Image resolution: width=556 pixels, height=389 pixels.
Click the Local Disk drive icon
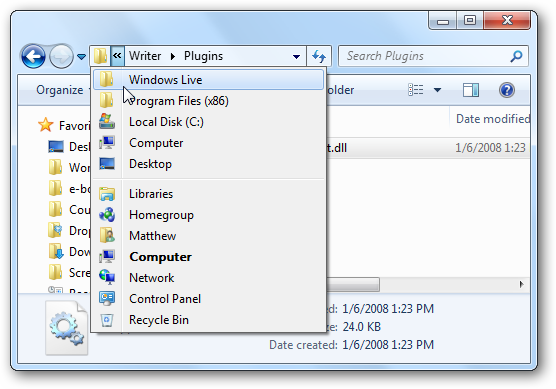(107, 121)
